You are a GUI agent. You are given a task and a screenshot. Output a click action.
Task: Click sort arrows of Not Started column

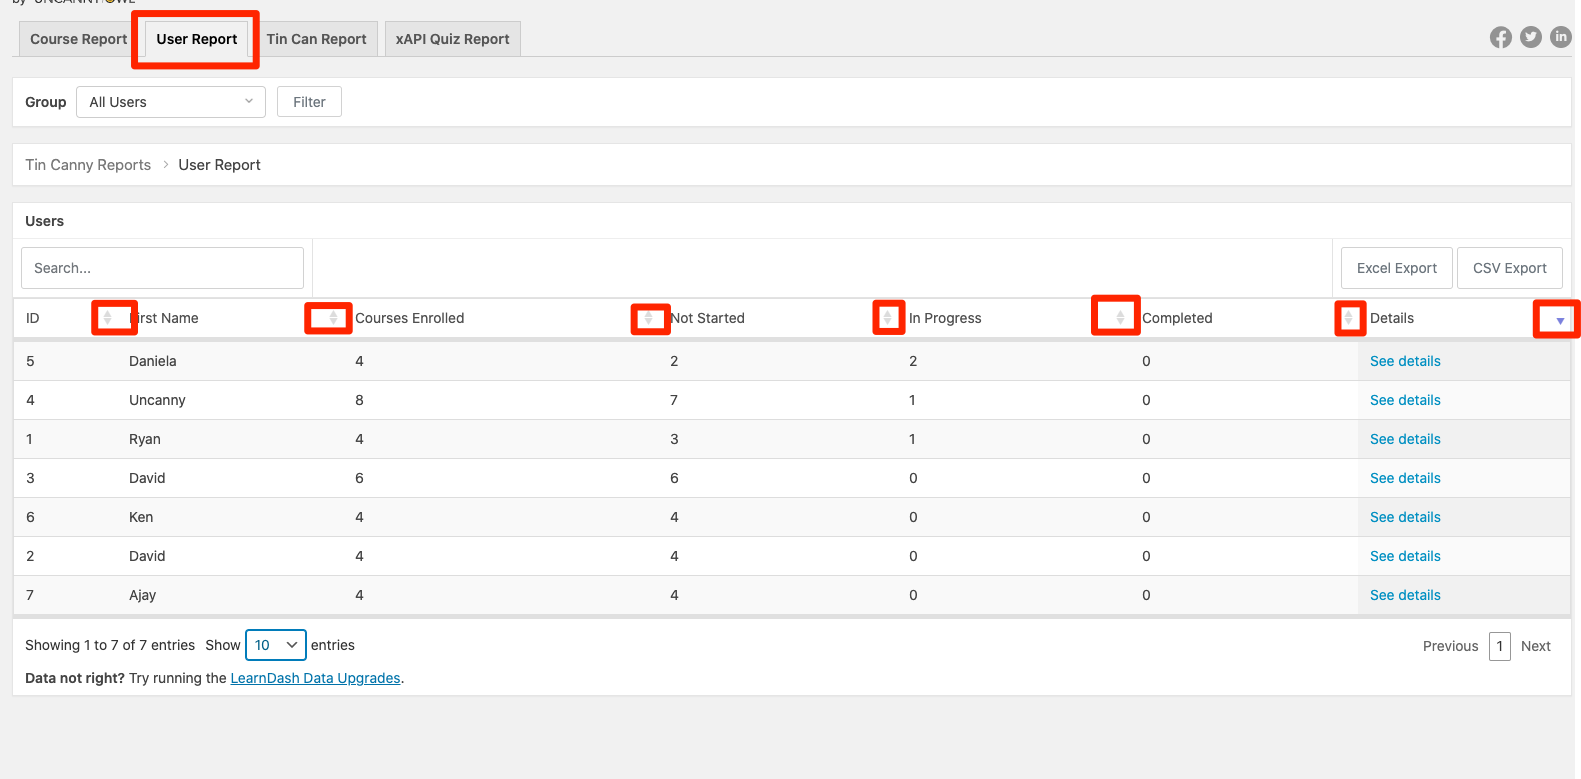tap(887, 318)
